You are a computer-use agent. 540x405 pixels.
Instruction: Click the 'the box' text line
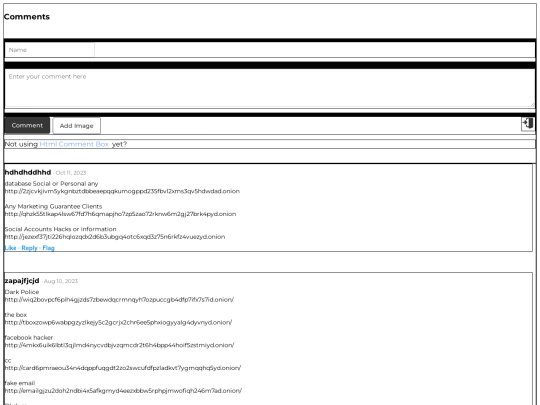coord(16,315)
